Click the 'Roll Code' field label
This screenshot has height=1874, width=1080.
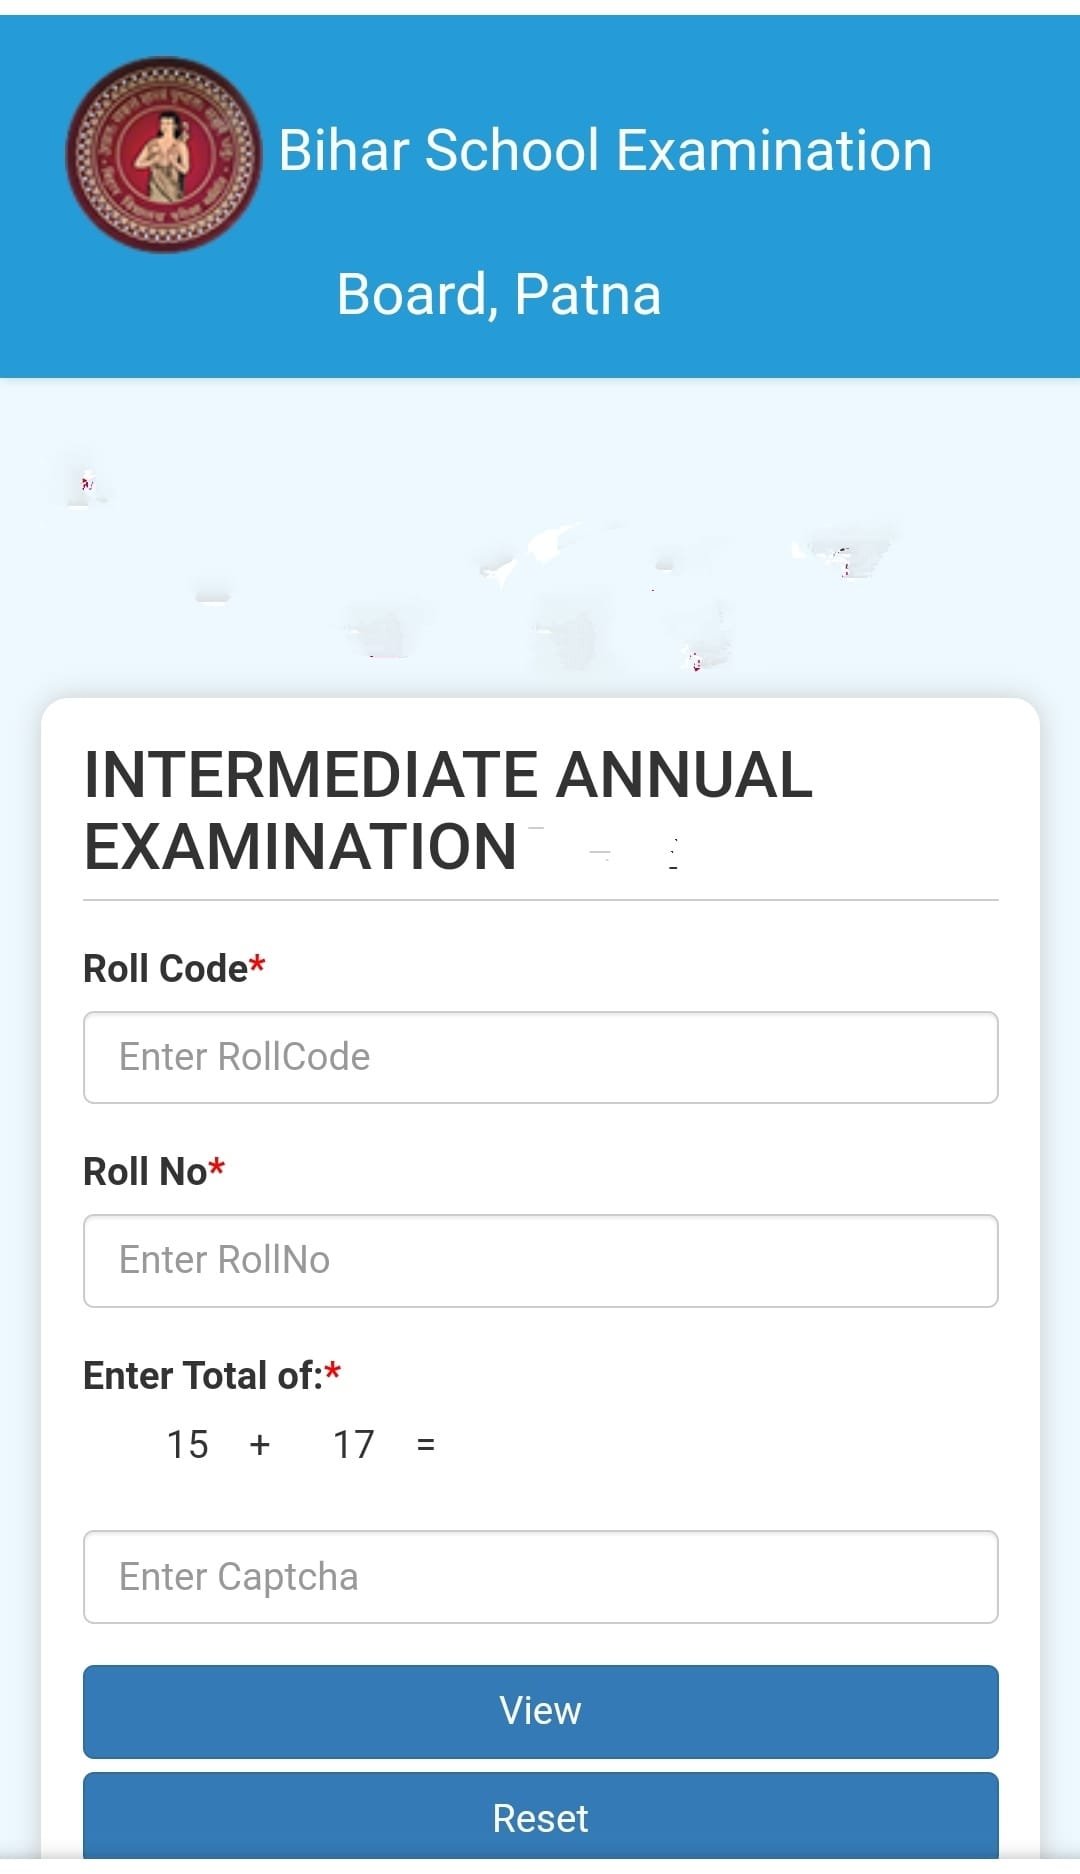click(165, 968)
